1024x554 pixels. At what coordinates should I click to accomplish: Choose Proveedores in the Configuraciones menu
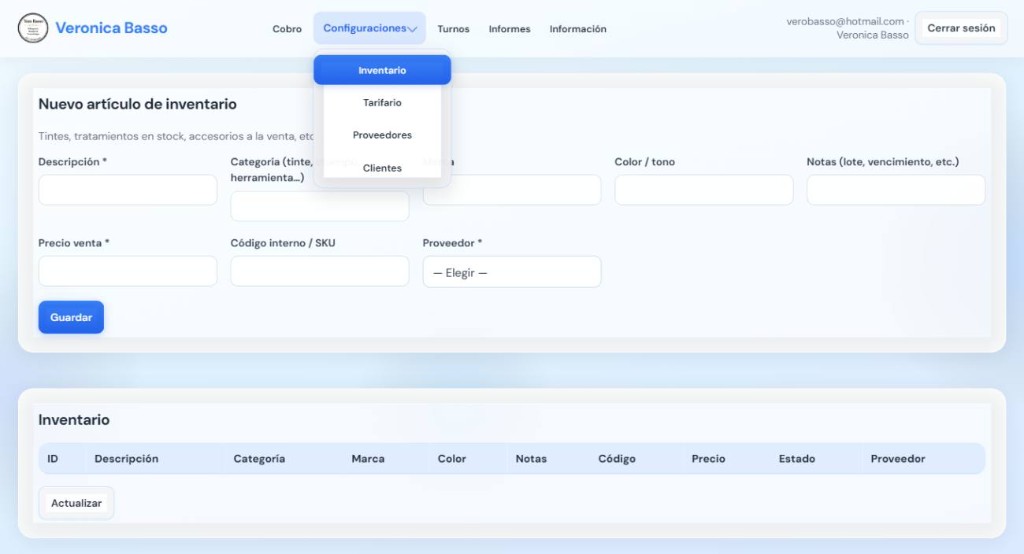point(382,135)
